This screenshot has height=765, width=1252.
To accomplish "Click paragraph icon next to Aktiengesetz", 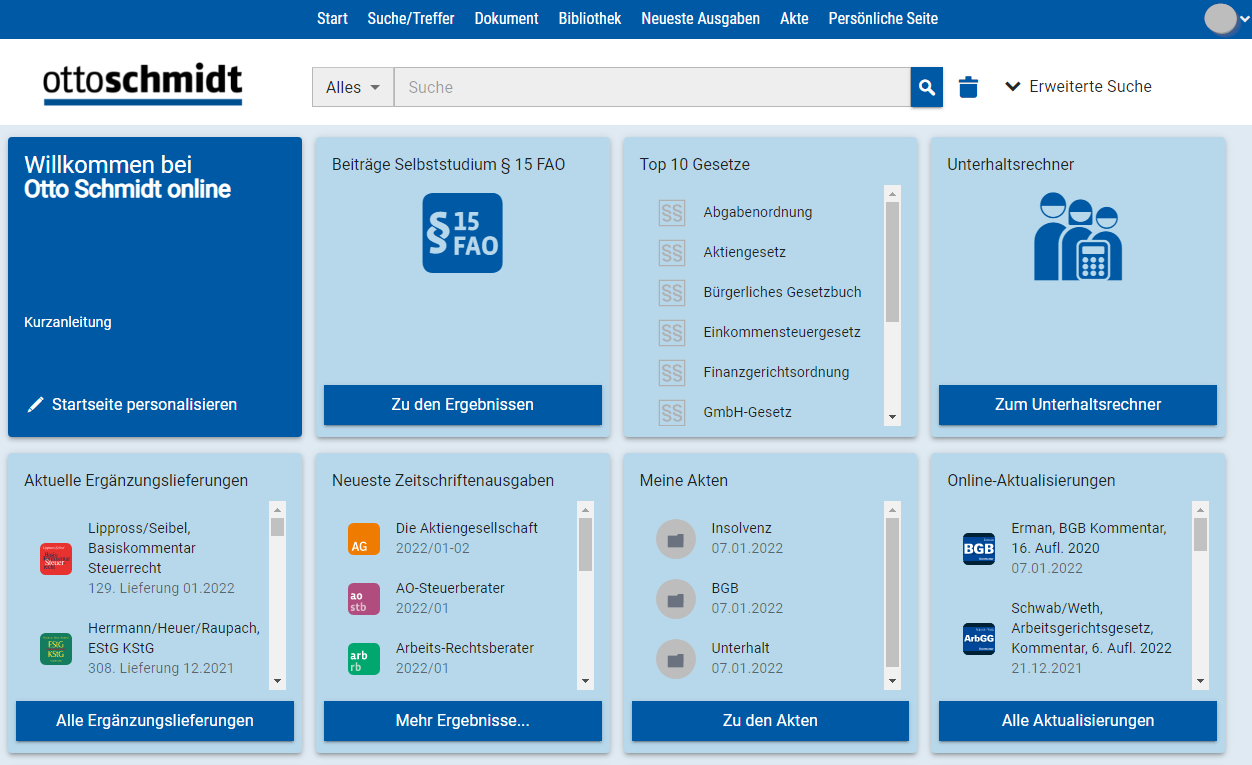I will pos(672,252).
